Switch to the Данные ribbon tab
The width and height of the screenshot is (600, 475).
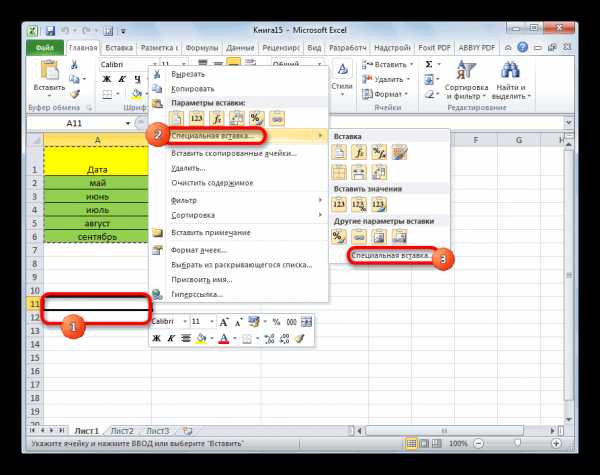(x=240, y=48)
